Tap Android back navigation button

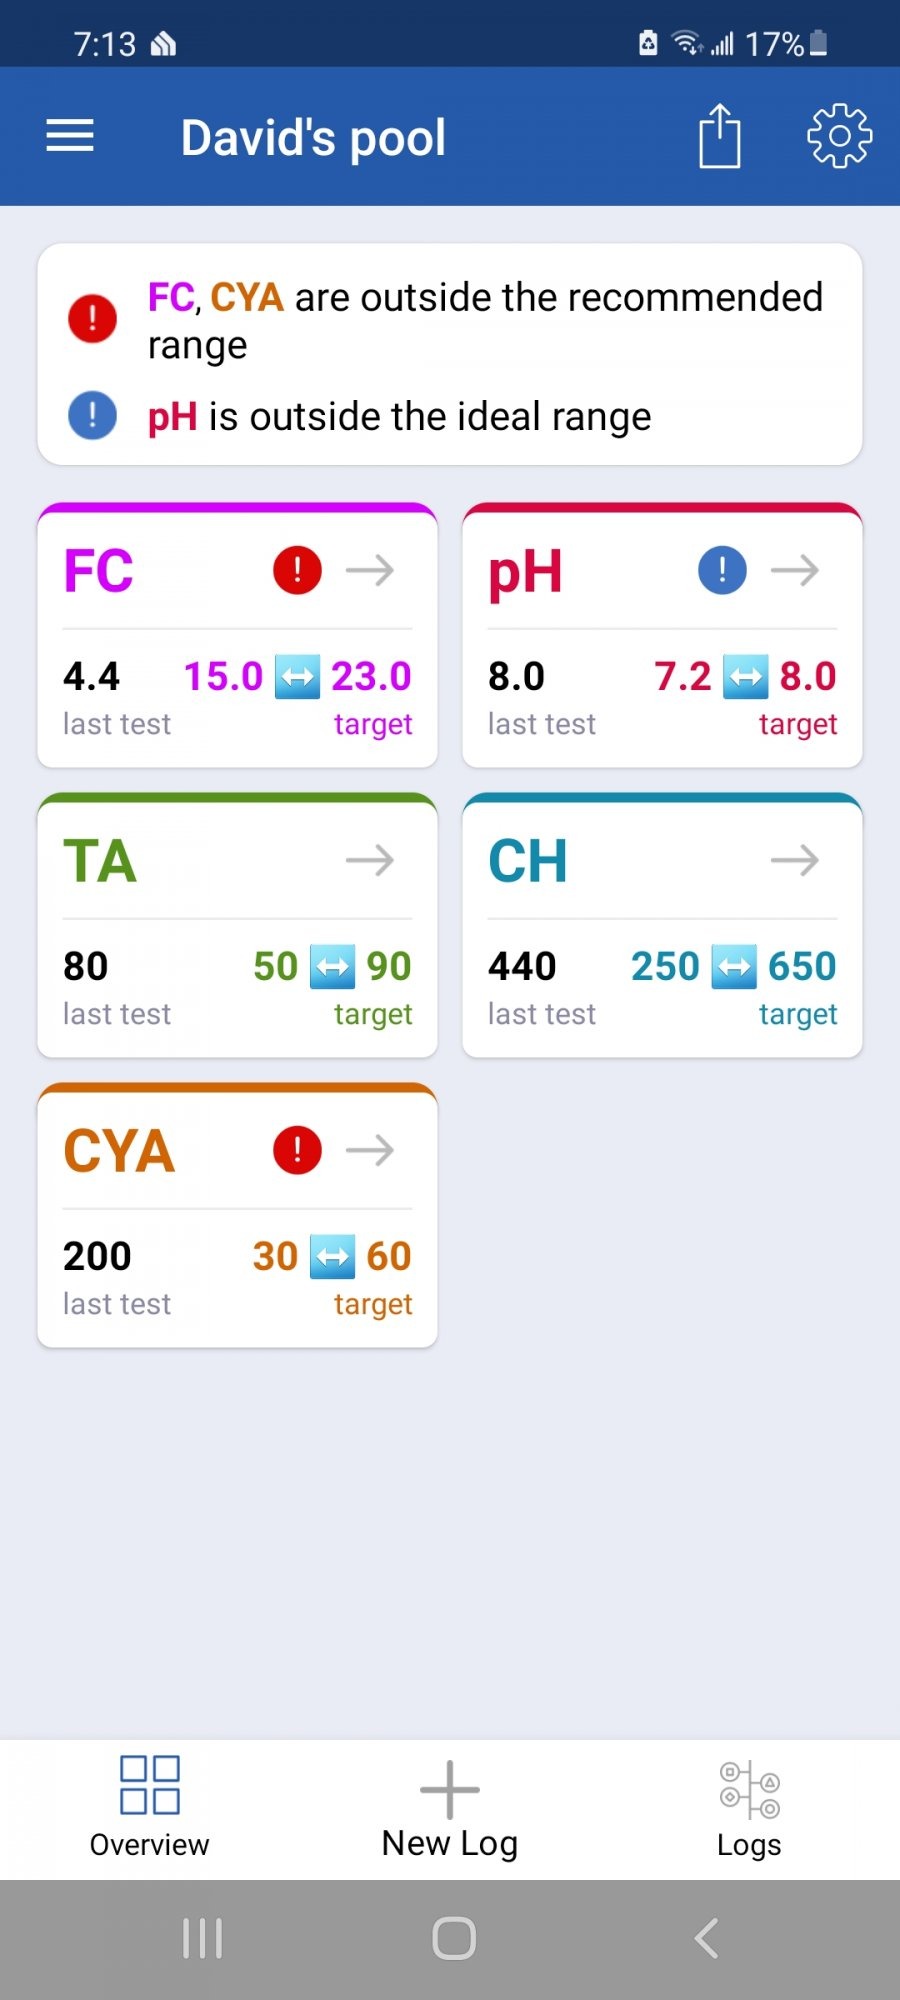(706, 1938)
